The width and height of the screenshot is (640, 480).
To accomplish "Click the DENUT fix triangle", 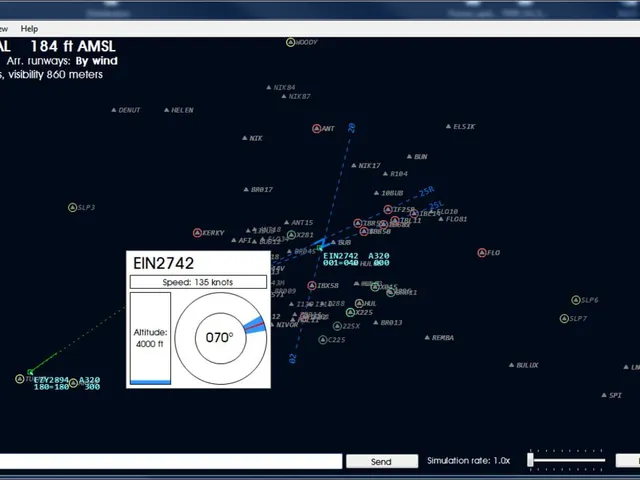I will pos(114,110).
